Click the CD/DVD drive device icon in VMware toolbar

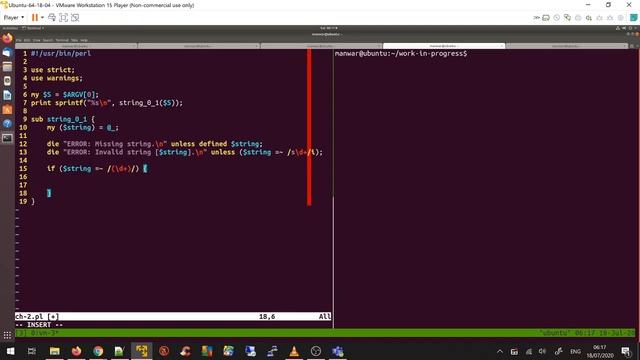point(557,18)
